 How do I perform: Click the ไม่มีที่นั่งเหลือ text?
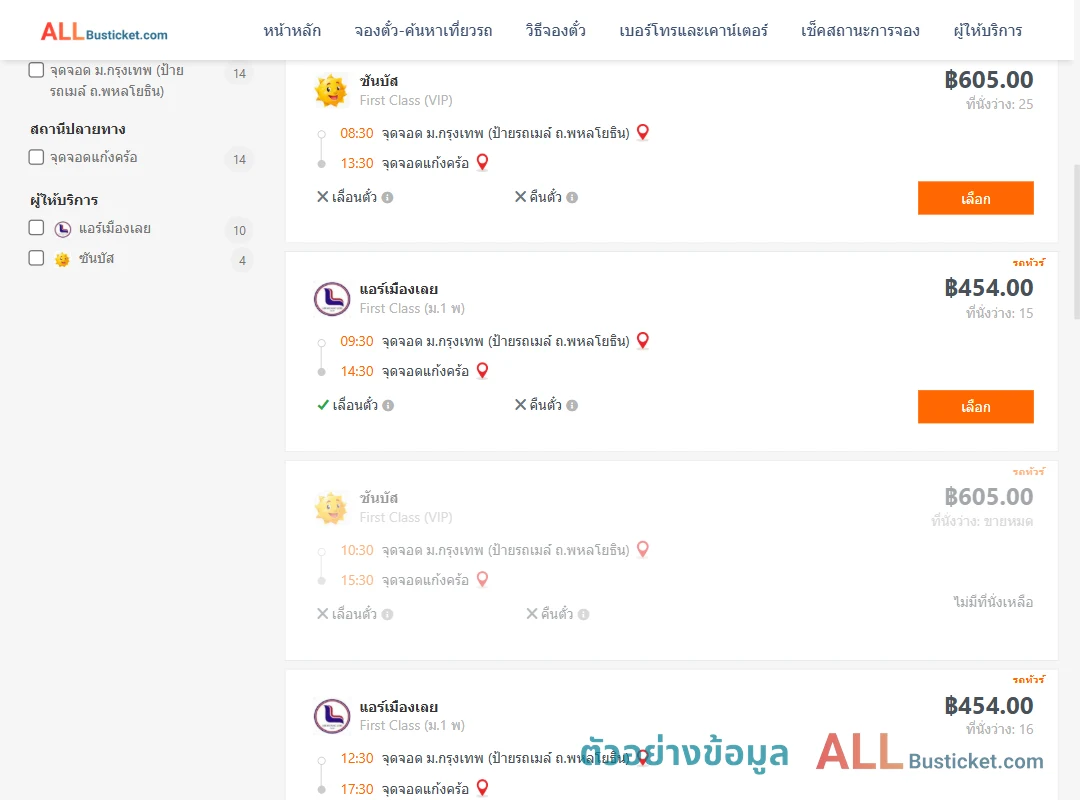pos(993,602)
